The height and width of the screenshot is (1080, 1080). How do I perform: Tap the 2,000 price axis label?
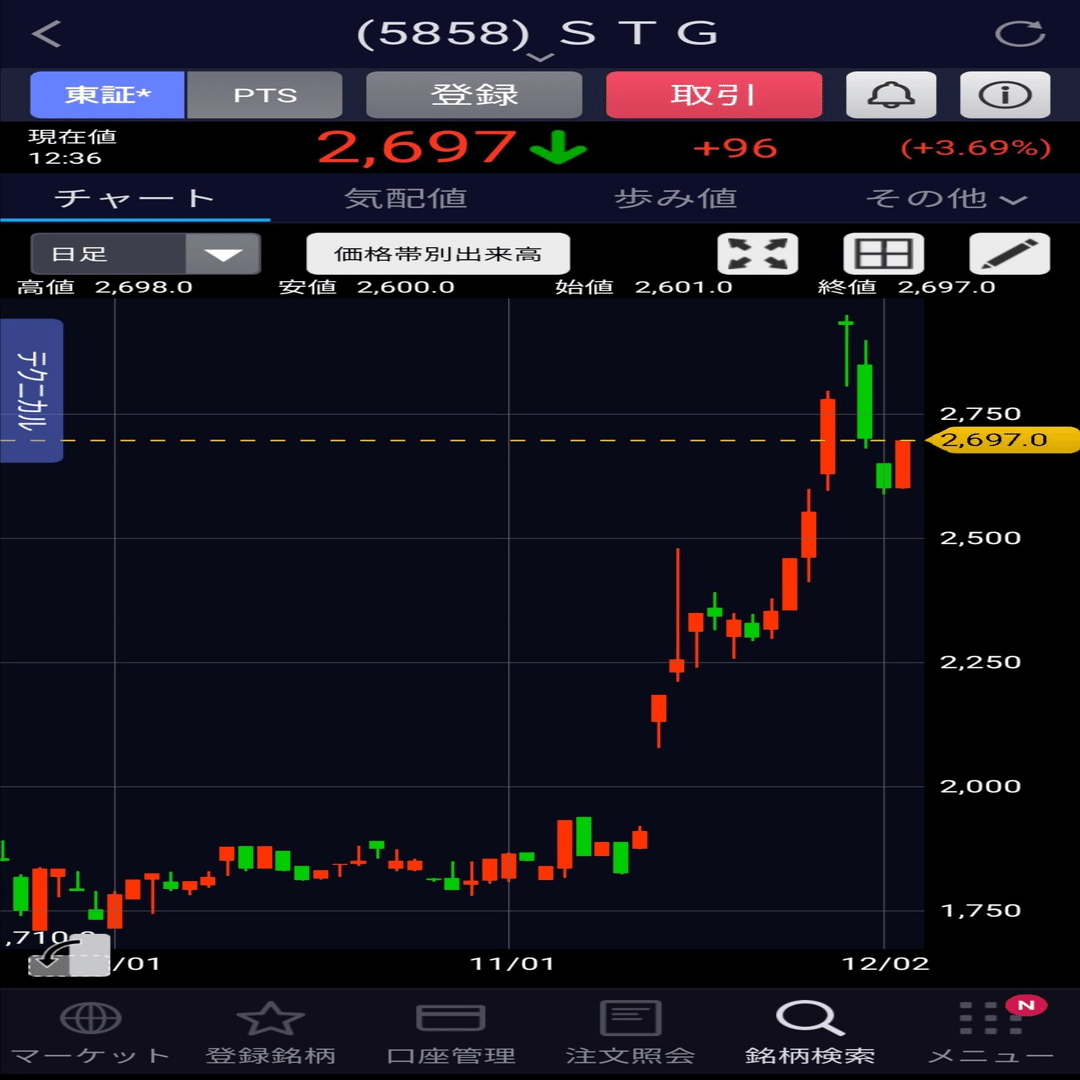pyautogui.click(x=980, y=785)
